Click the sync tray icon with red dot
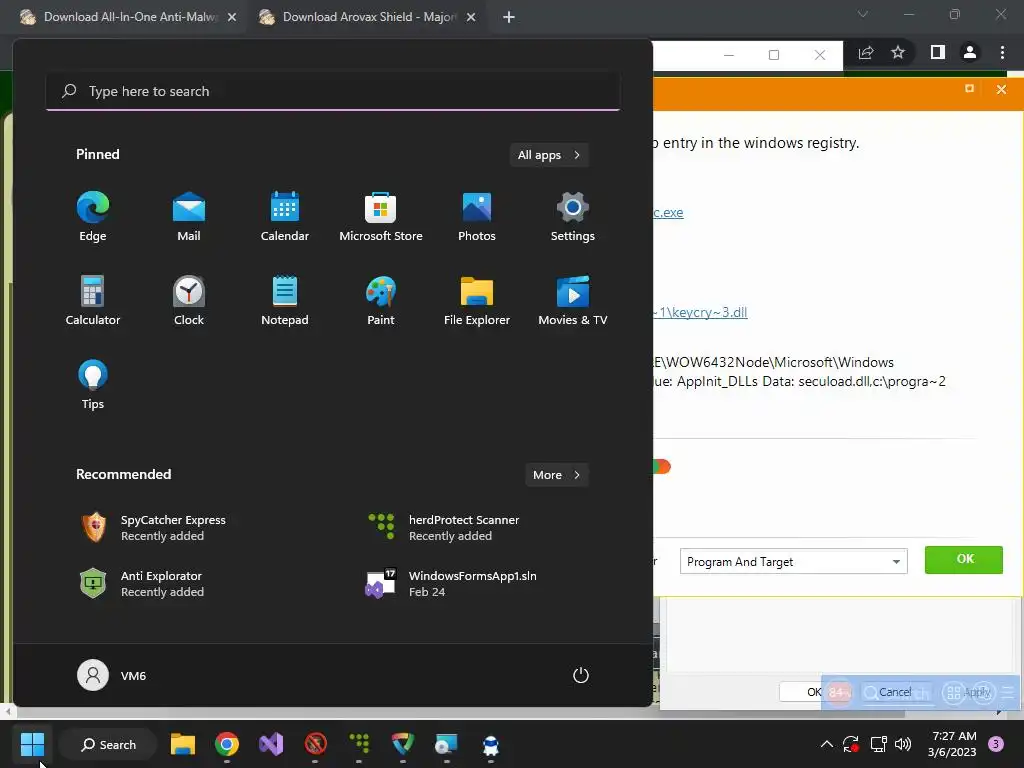The image size is (1024, 768). click(x=851, y=744)
